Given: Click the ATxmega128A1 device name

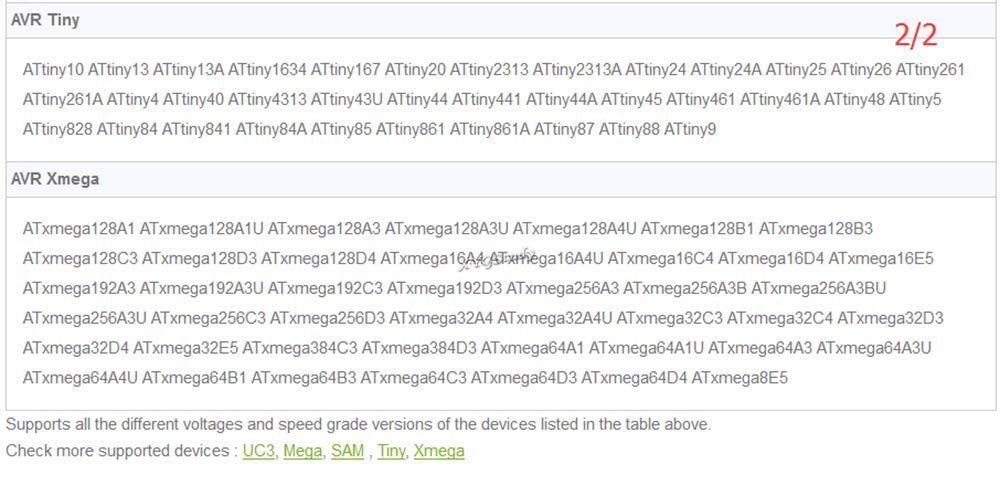Looking at the screenshot, I should coord(79,228).
